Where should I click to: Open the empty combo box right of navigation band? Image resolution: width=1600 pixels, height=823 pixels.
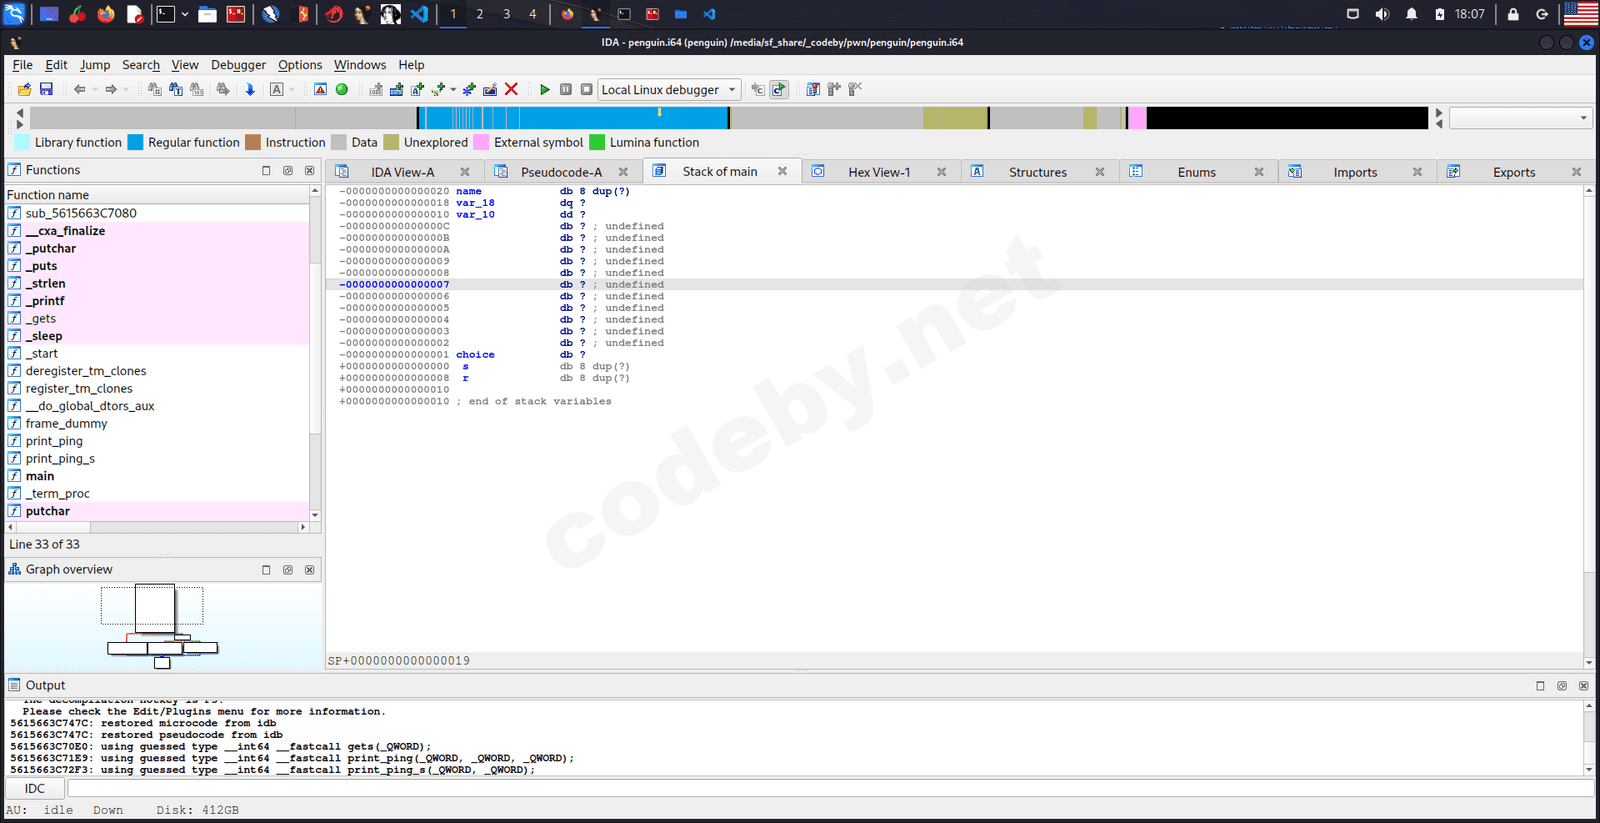click(1519, 118)
